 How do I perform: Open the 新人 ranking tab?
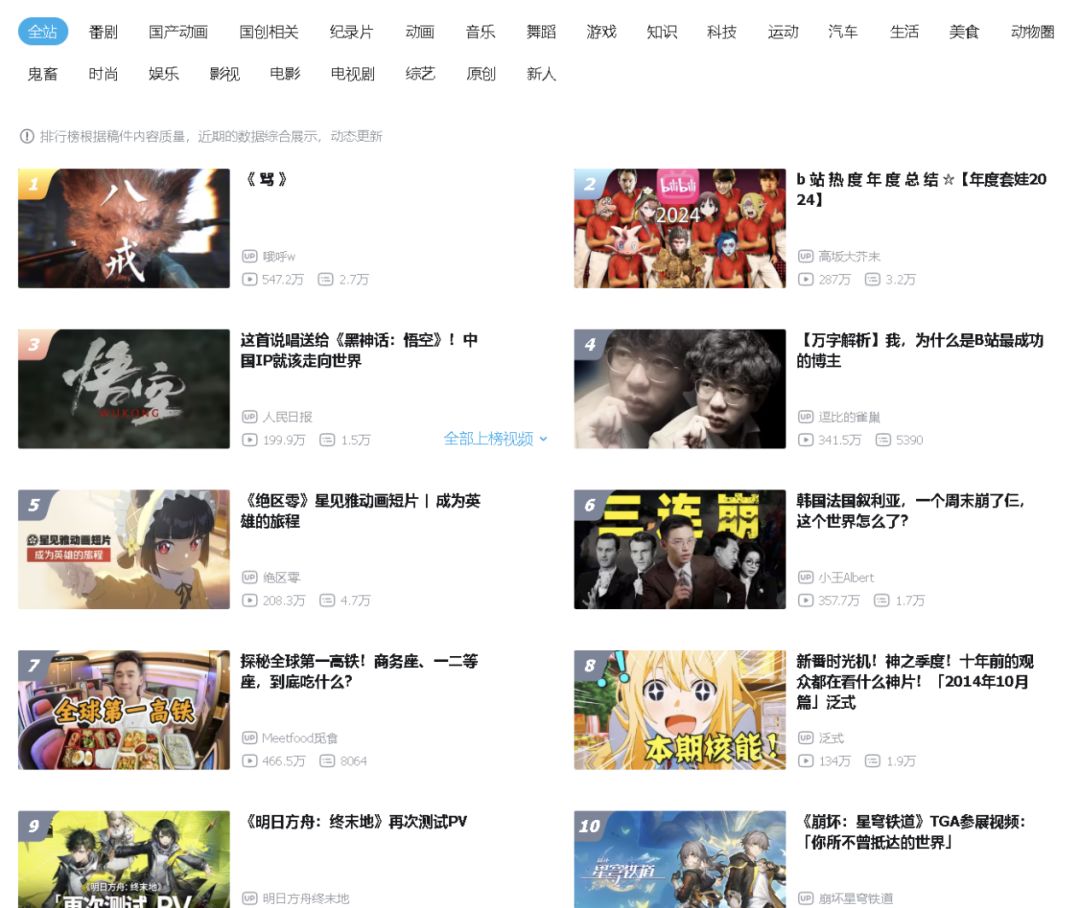(x=541, y=74)
